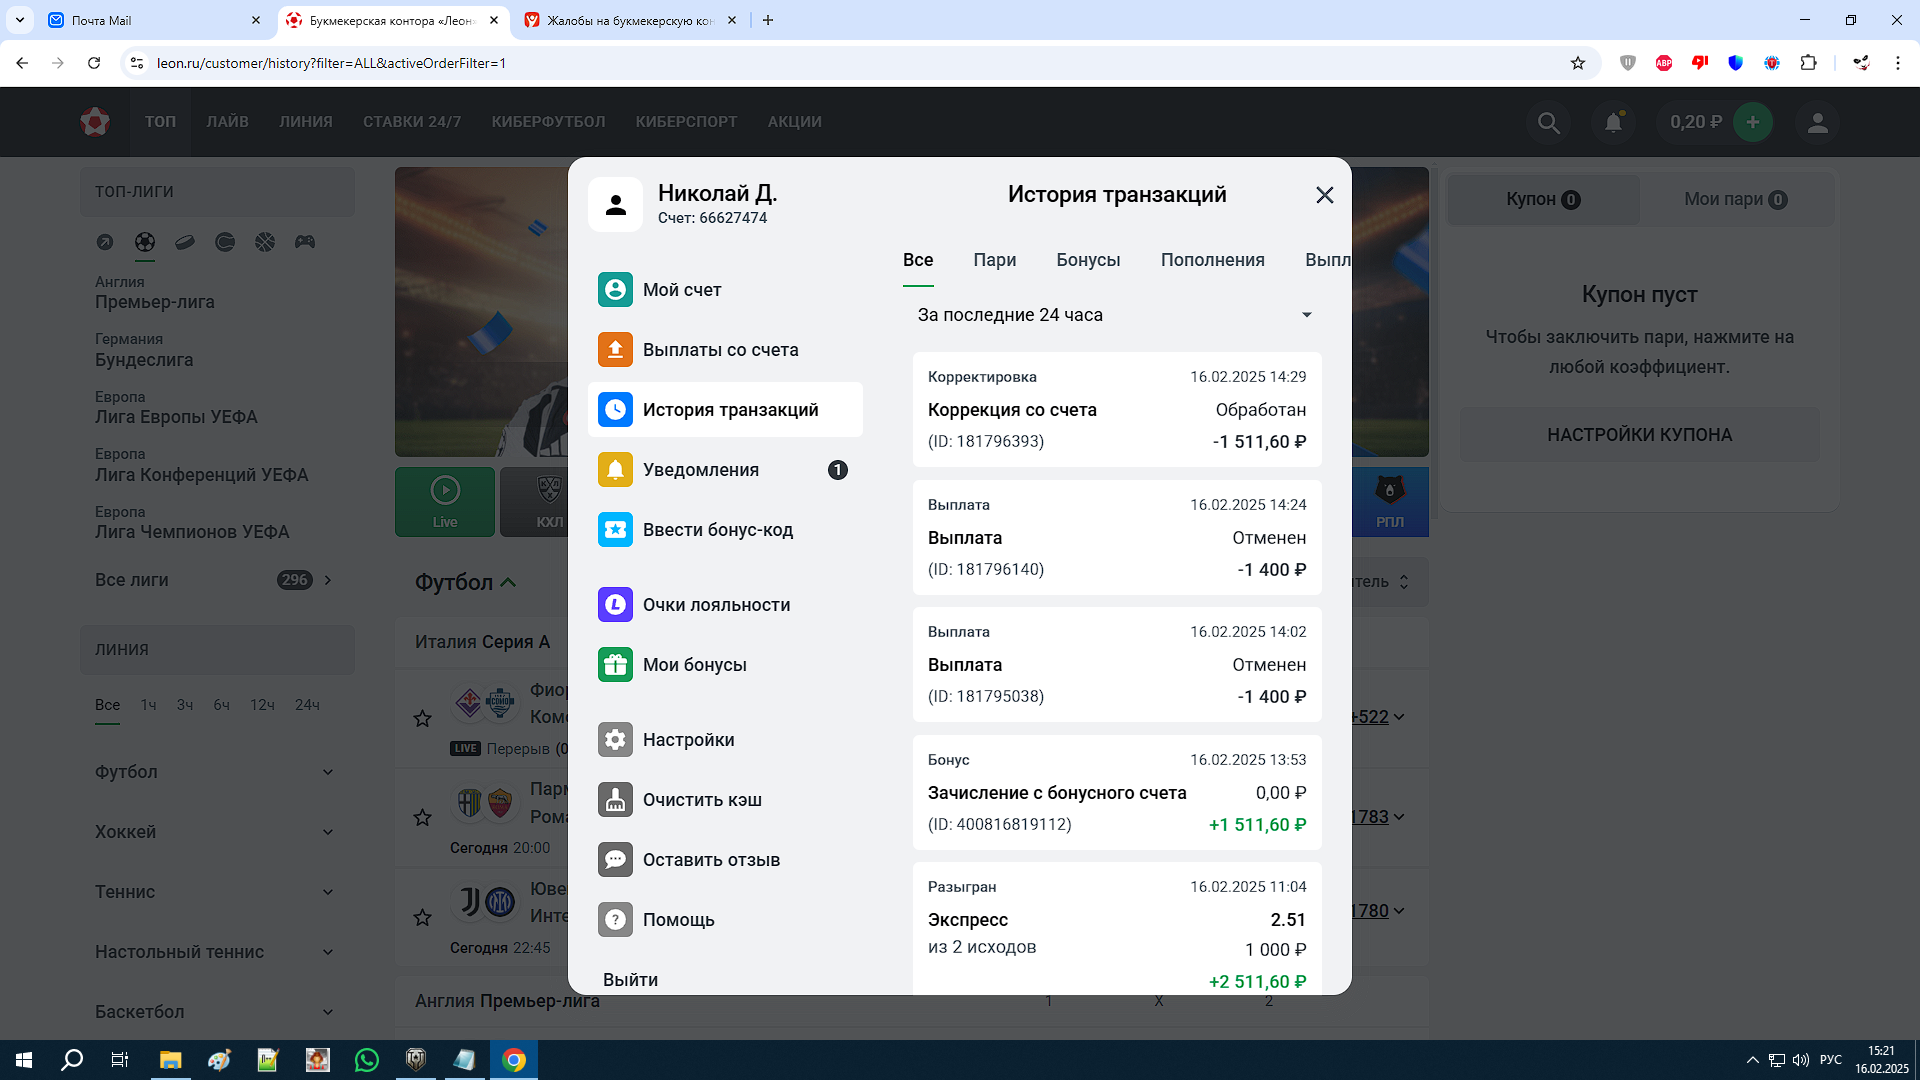The image size is (1920, 1080).
Task: Click the header notifications bell icon
Action: click(x=1613, y=122)
